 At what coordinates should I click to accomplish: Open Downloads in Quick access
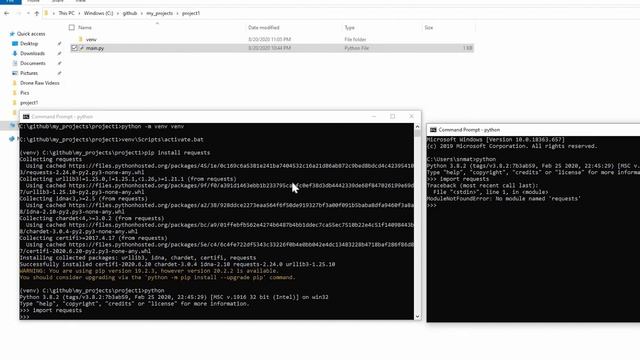point(32,53)
